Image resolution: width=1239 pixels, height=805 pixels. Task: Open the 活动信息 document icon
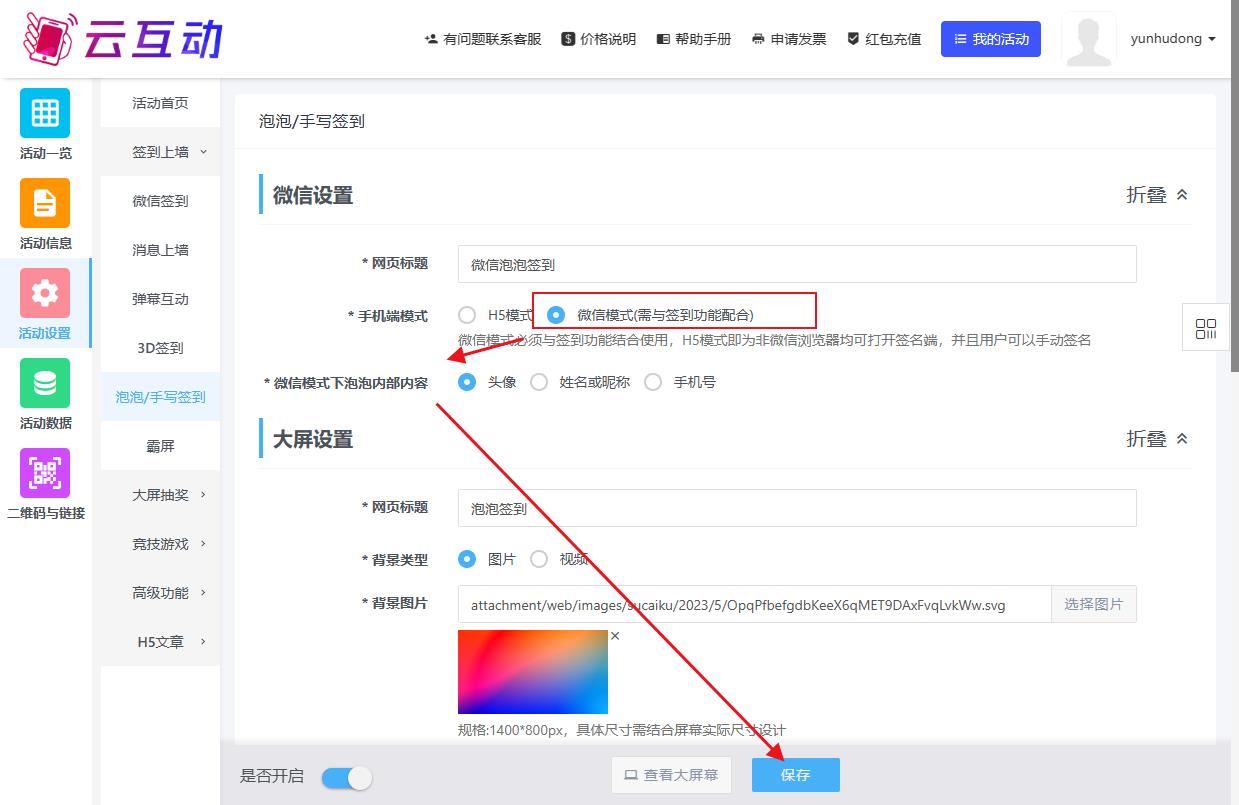coord(45,203)
